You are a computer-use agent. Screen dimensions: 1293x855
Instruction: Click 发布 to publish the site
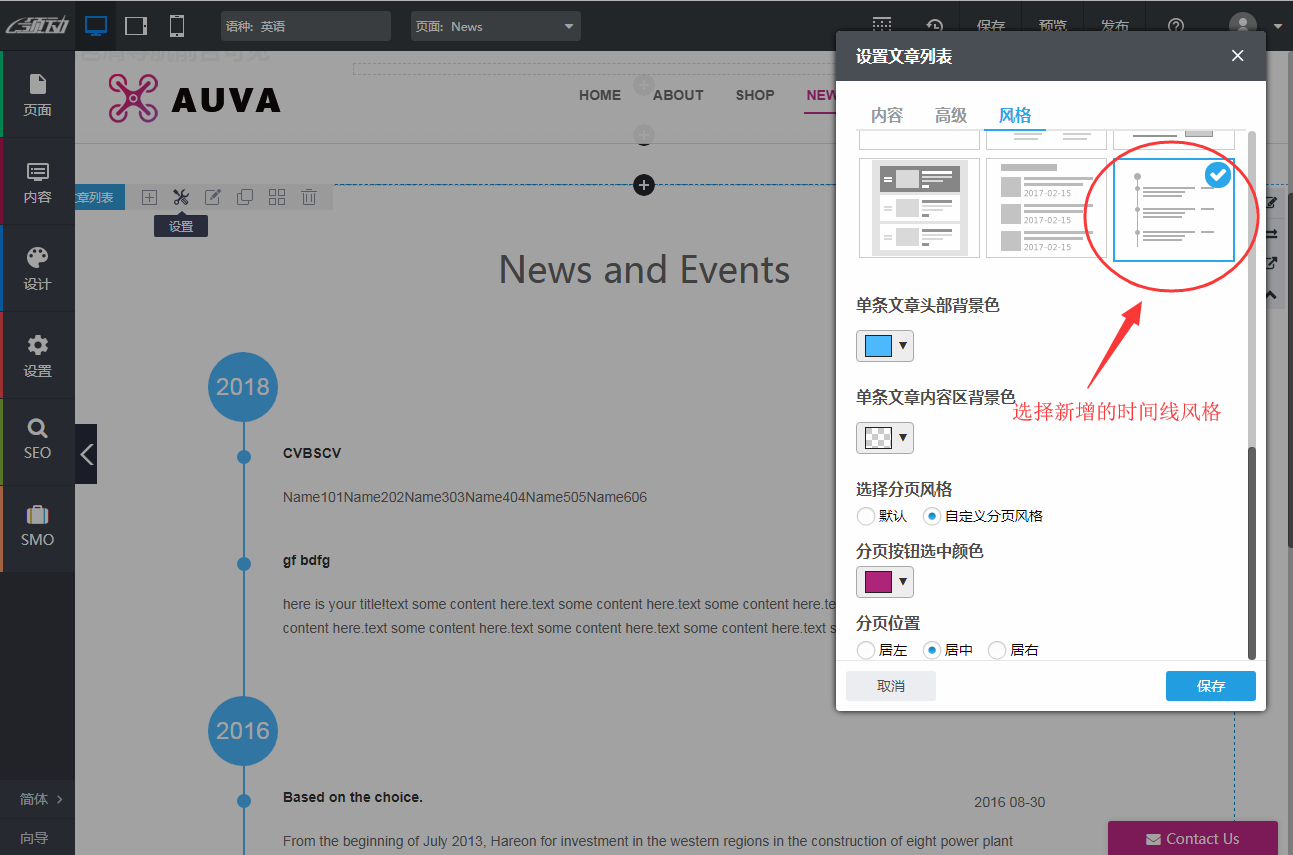(1114, 25)
